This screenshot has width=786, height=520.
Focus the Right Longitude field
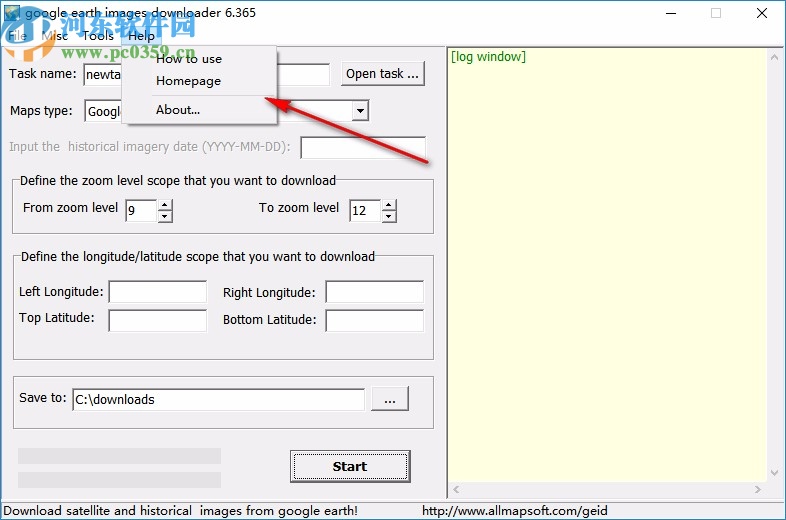pos(374,292)
